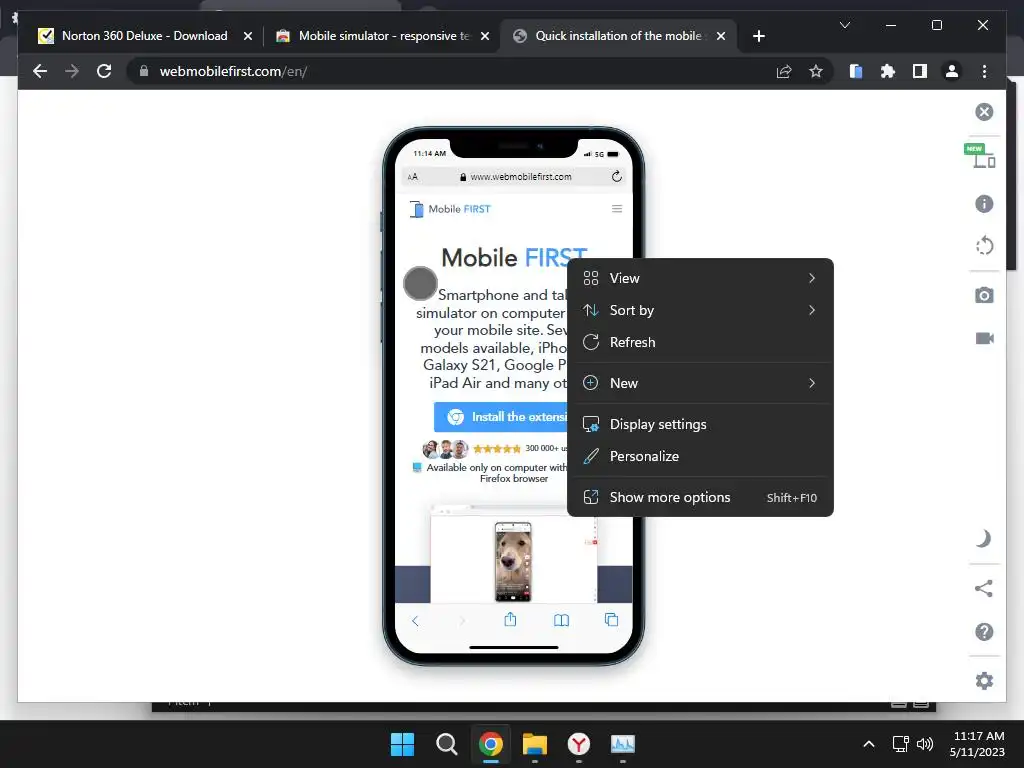Screen dimensions: 1024x768
Task: Go back to previous page
Action: [40, 71]
